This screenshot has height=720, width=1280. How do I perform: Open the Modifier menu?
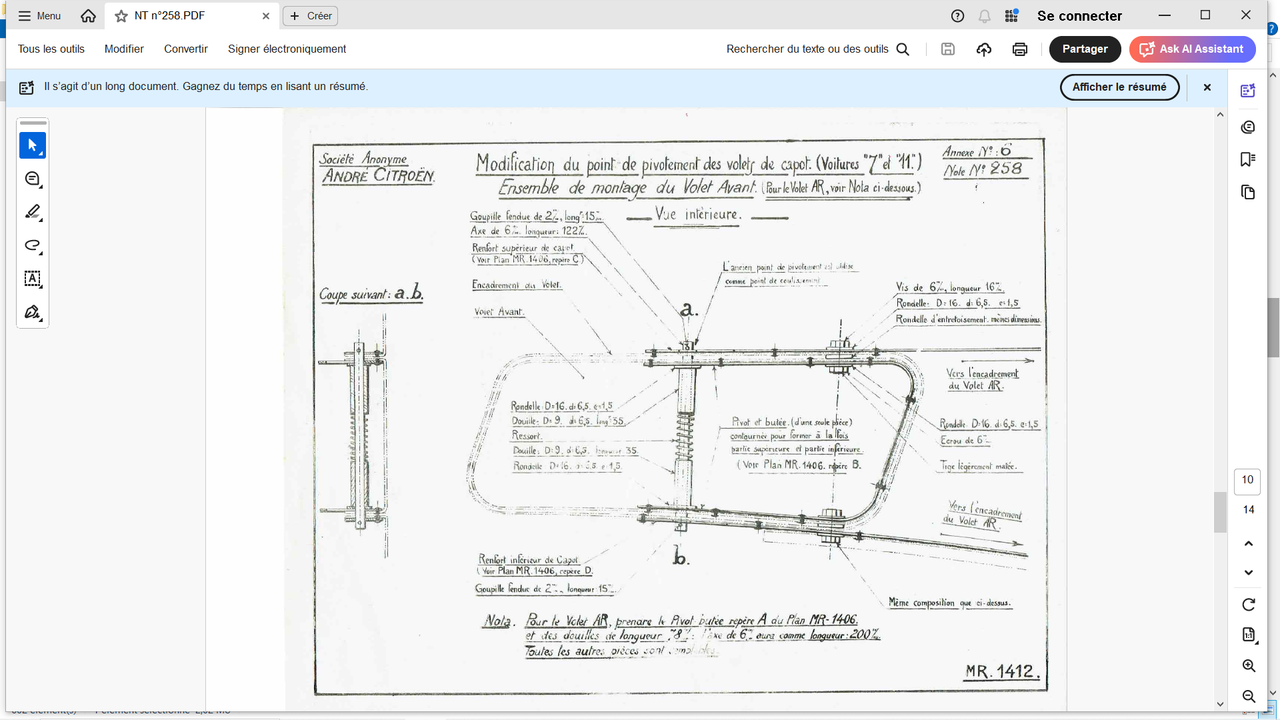(124, 49)
